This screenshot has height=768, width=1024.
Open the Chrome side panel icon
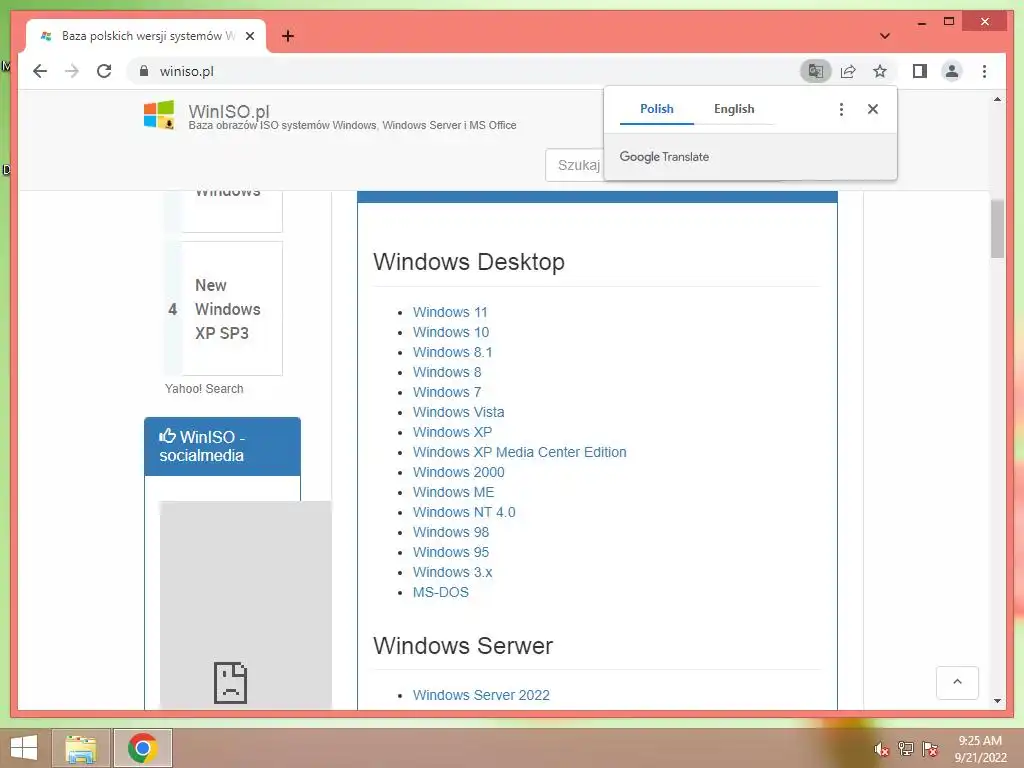920,71
